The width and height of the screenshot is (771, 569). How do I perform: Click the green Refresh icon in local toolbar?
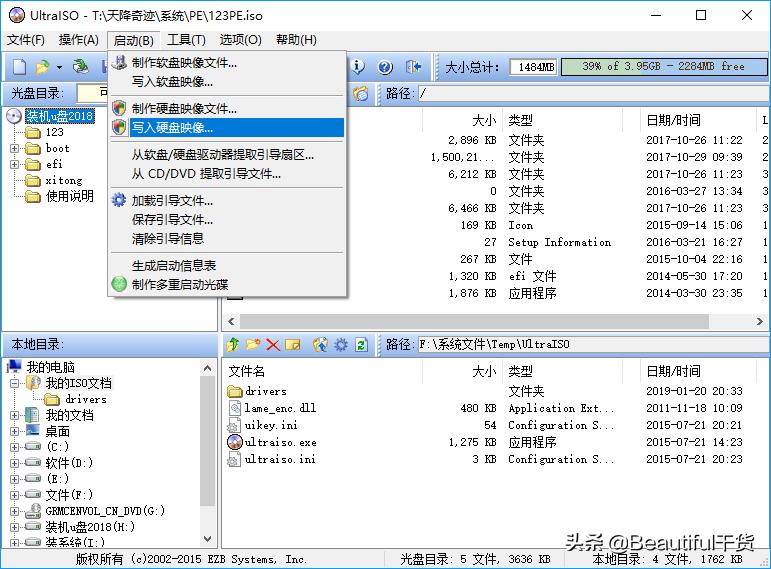pyautogui.click(x=361, y=345)
